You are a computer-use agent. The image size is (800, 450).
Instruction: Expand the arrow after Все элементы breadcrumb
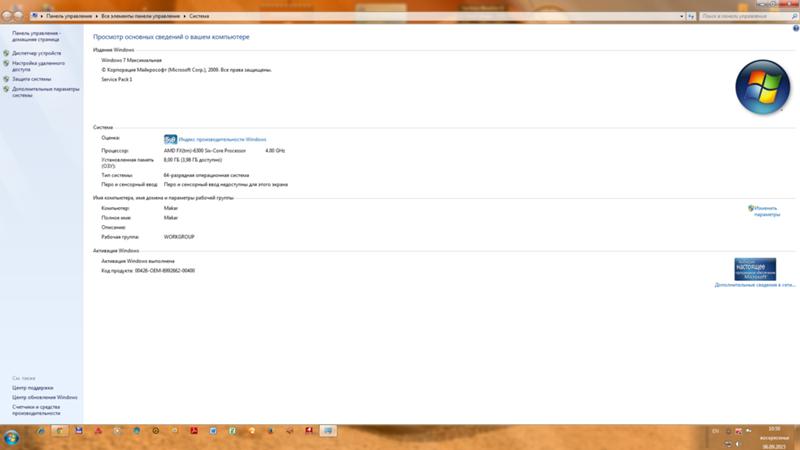[185, 16]
